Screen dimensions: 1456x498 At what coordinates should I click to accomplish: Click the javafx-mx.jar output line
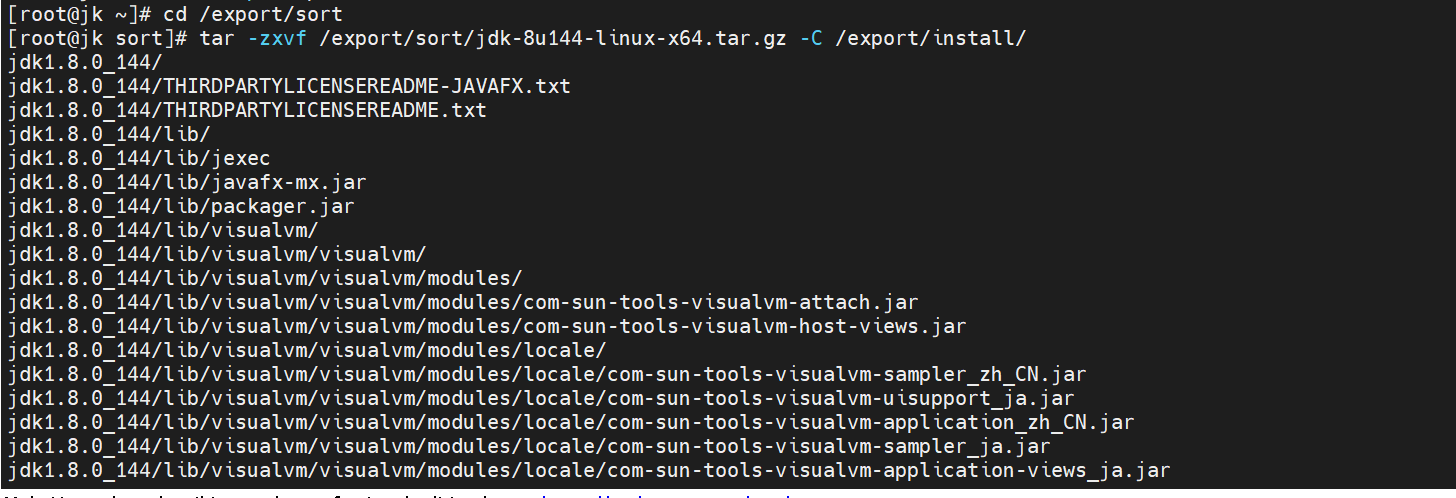pos(186,182)
